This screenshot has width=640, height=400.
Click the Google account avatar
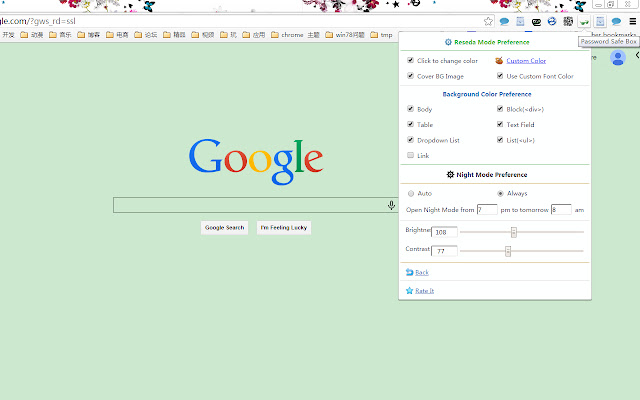[x=617, y=58]
